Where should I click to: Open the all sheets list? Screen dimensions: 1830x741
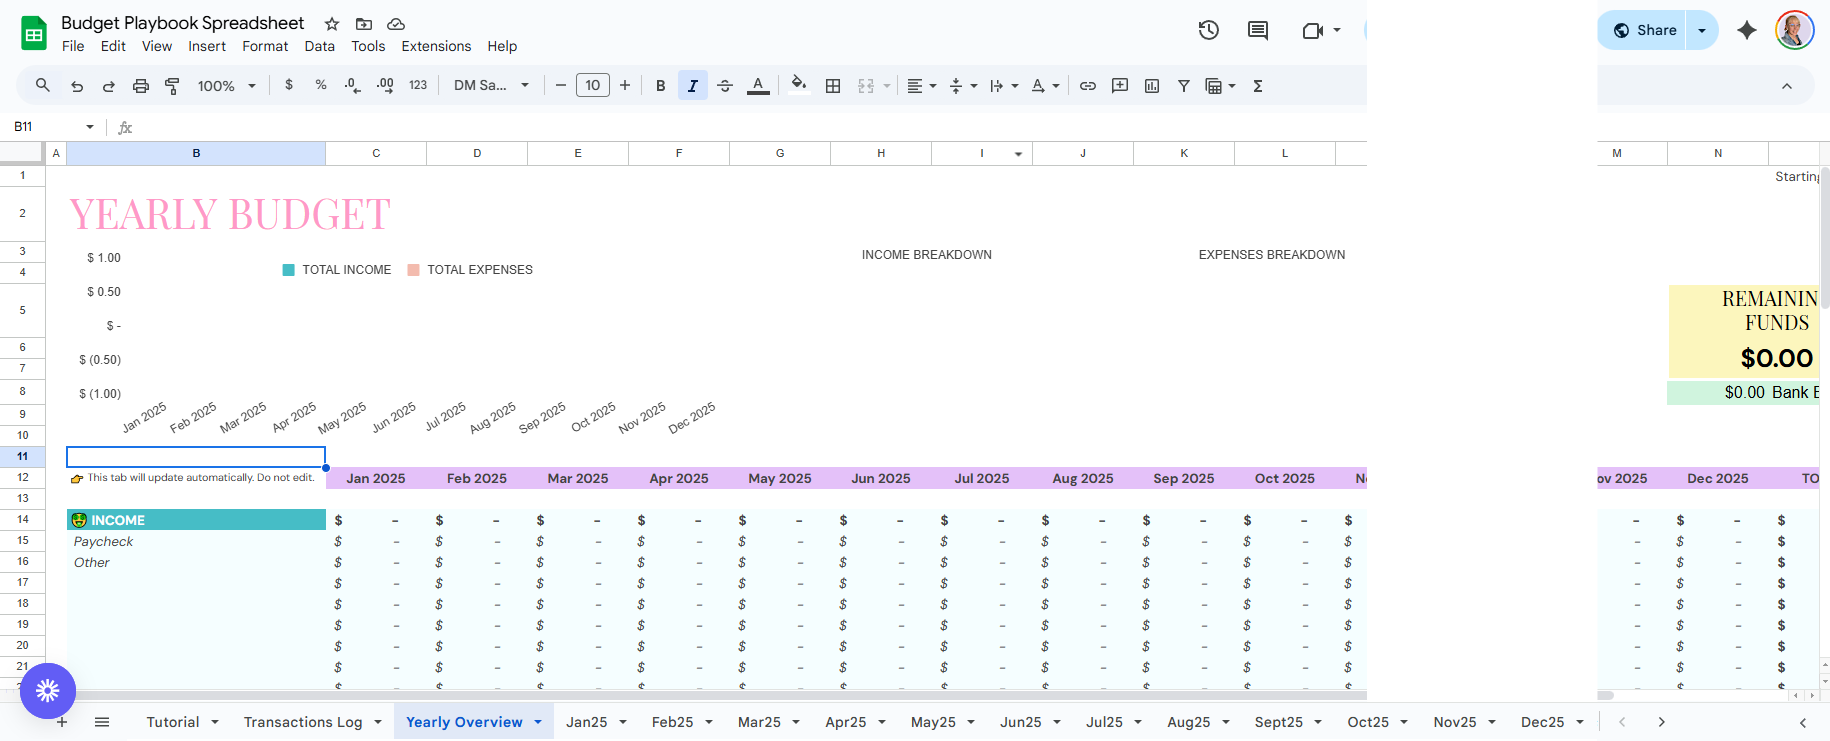[x=102, y=722]
